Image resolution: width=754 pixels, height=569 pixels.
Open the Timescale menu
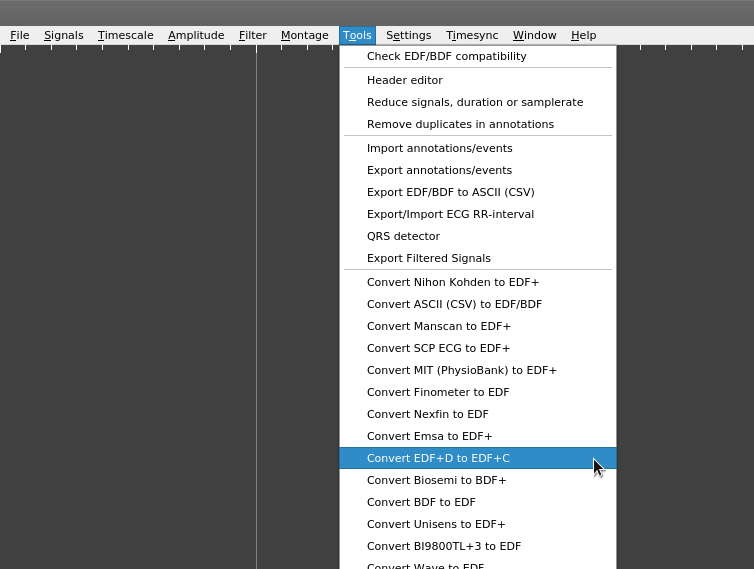[125, 36]
